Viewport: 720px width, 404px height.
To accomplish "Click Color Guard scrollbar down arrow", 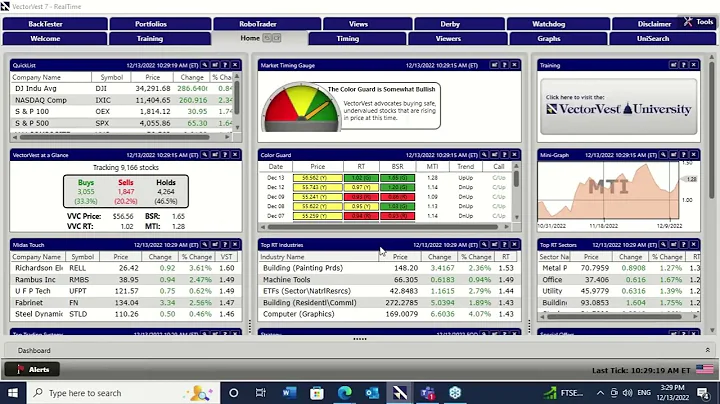I will (x=517, y=217).
